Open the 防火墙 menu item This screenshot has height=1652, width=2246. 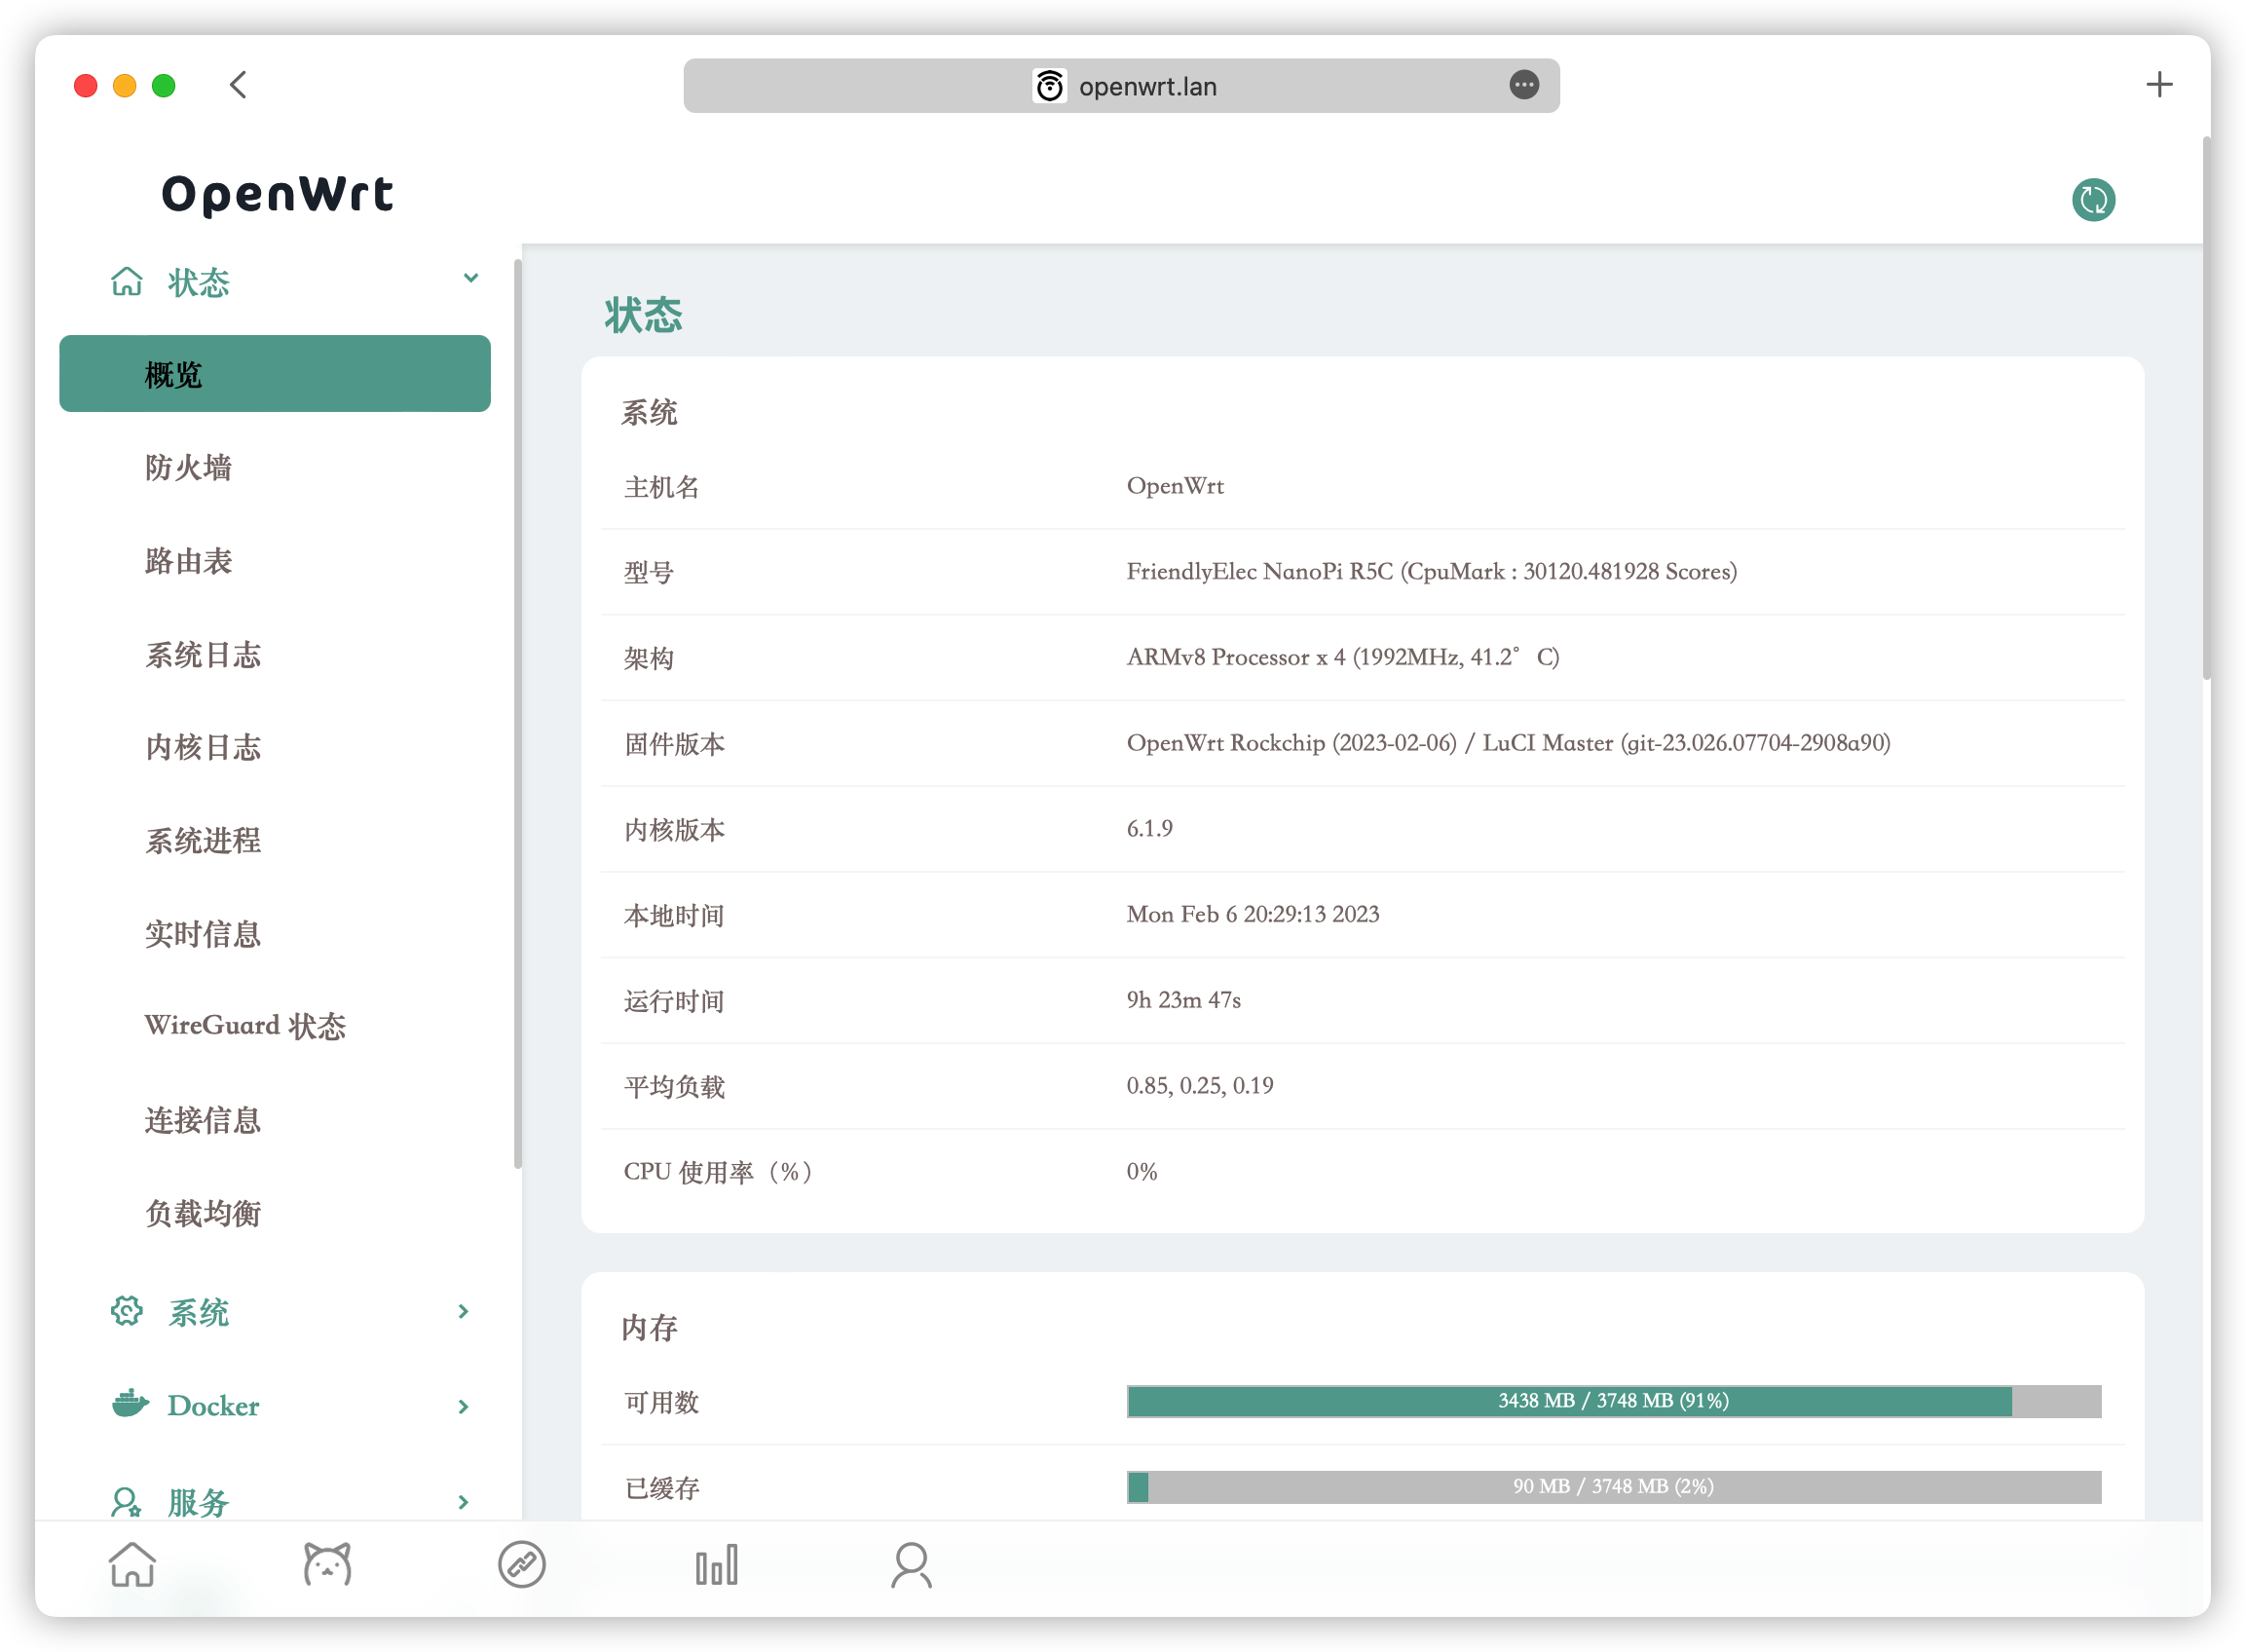[x=188, y=467]
